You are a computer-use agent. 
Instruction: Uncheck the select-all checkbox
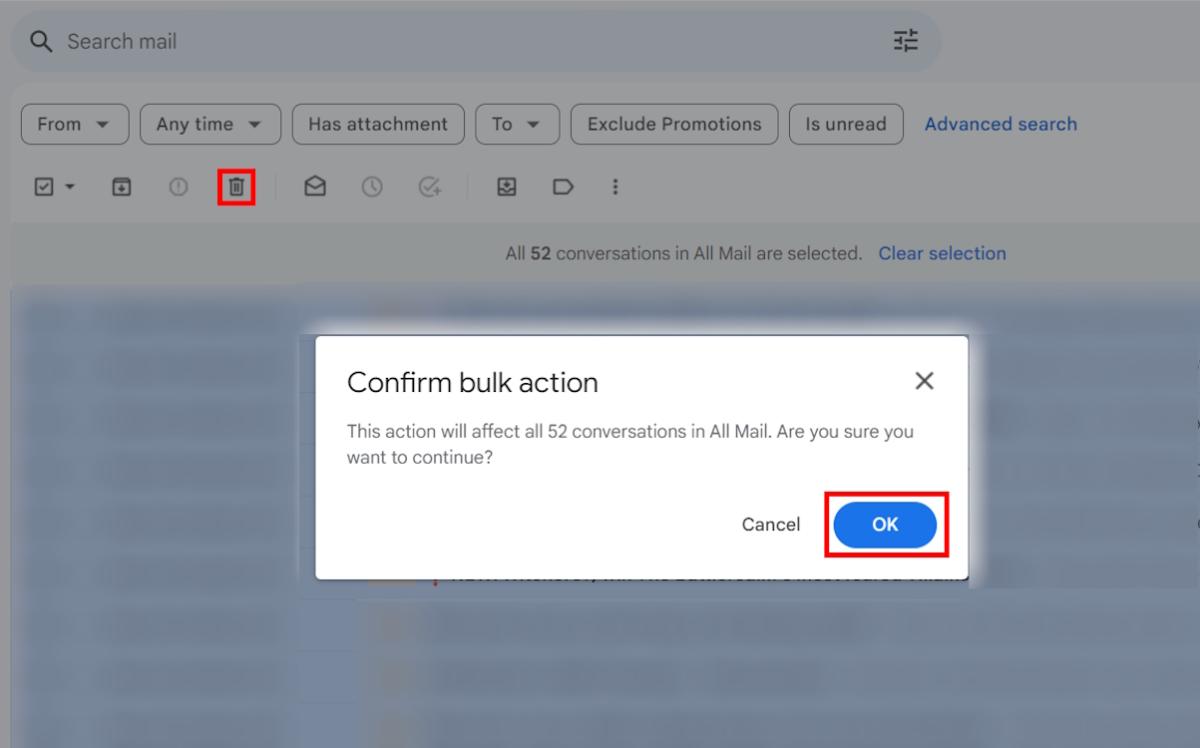tap(42, 187)
